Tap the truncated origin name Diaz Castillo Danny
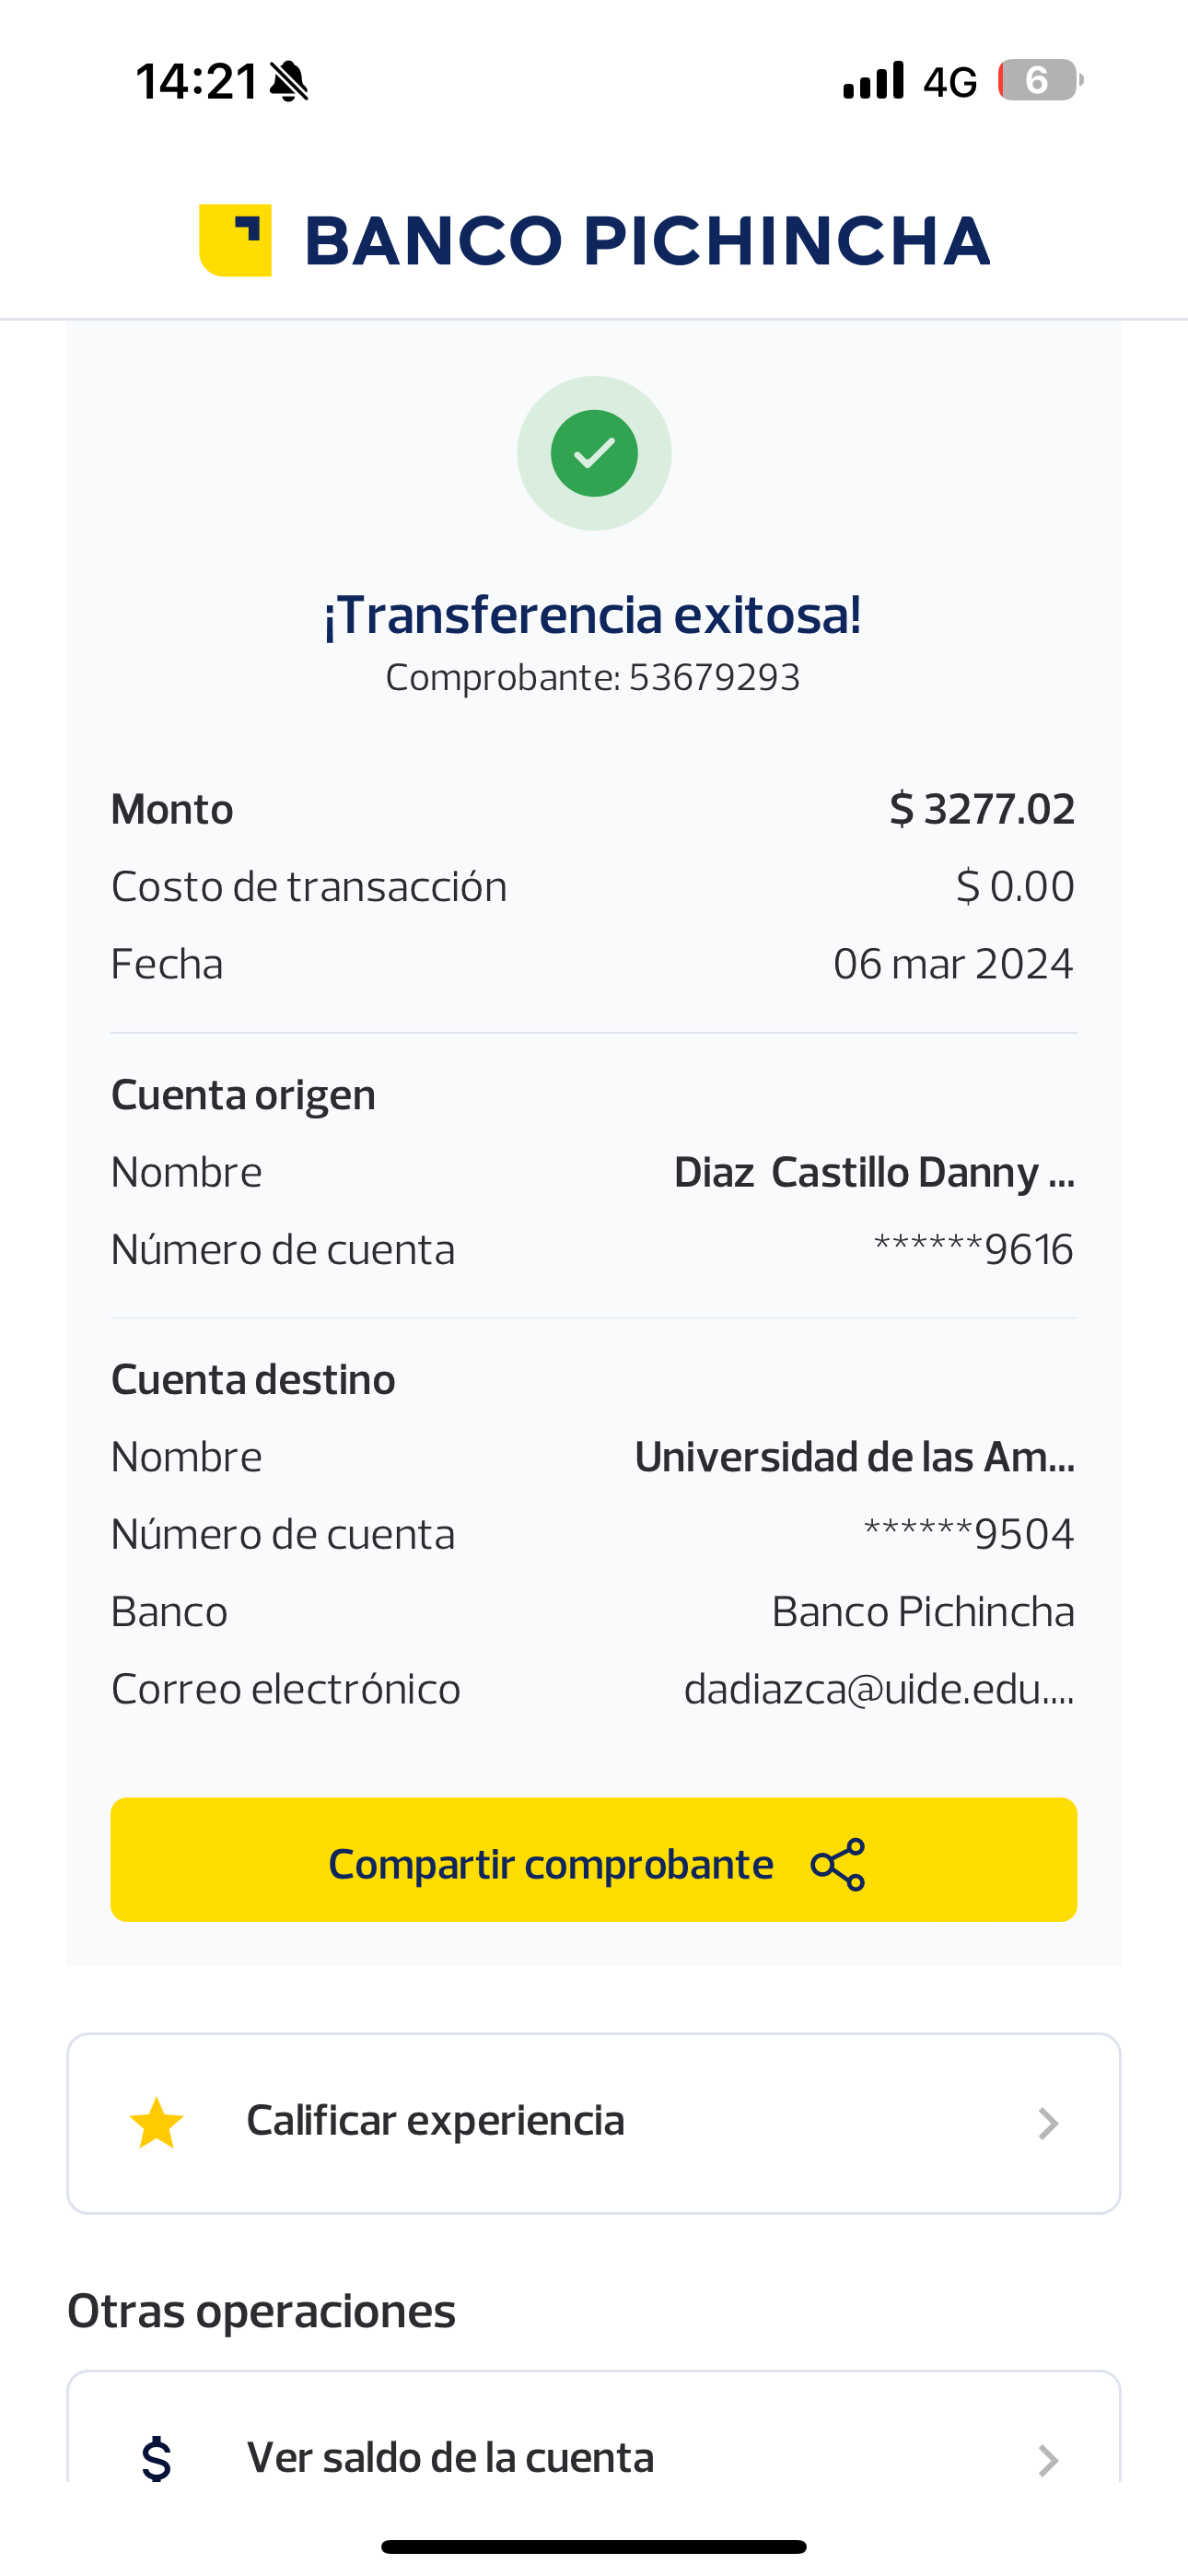 point(873,1172)
